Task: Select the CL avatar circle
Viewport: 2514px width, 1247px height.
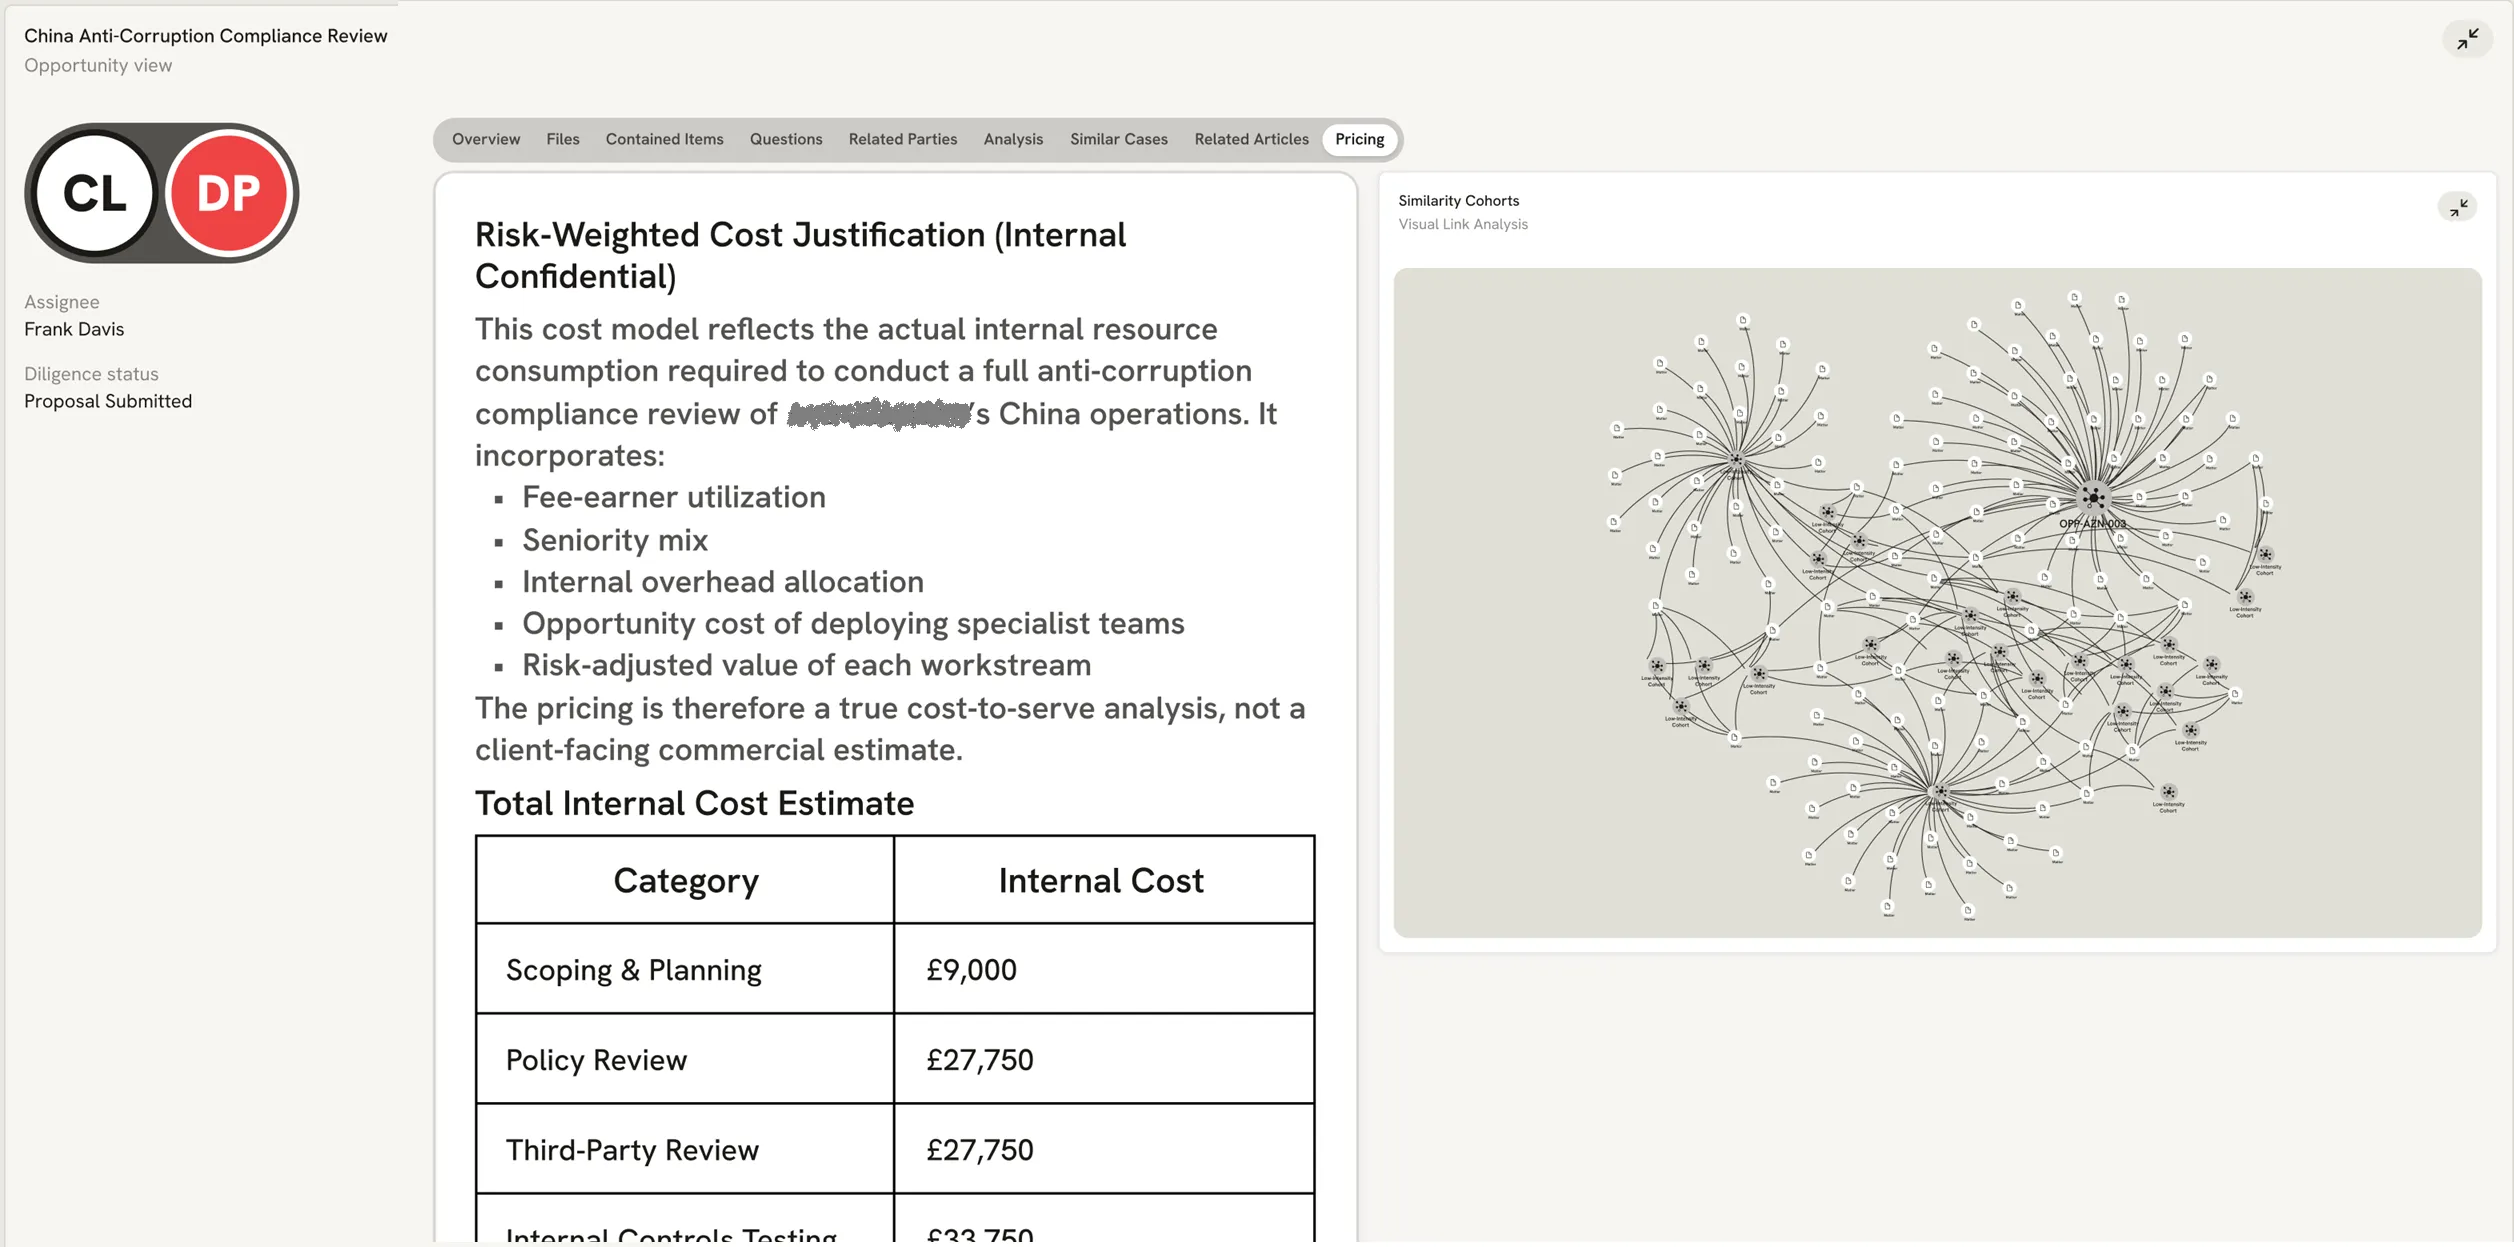Action: [x=95, y=193]
